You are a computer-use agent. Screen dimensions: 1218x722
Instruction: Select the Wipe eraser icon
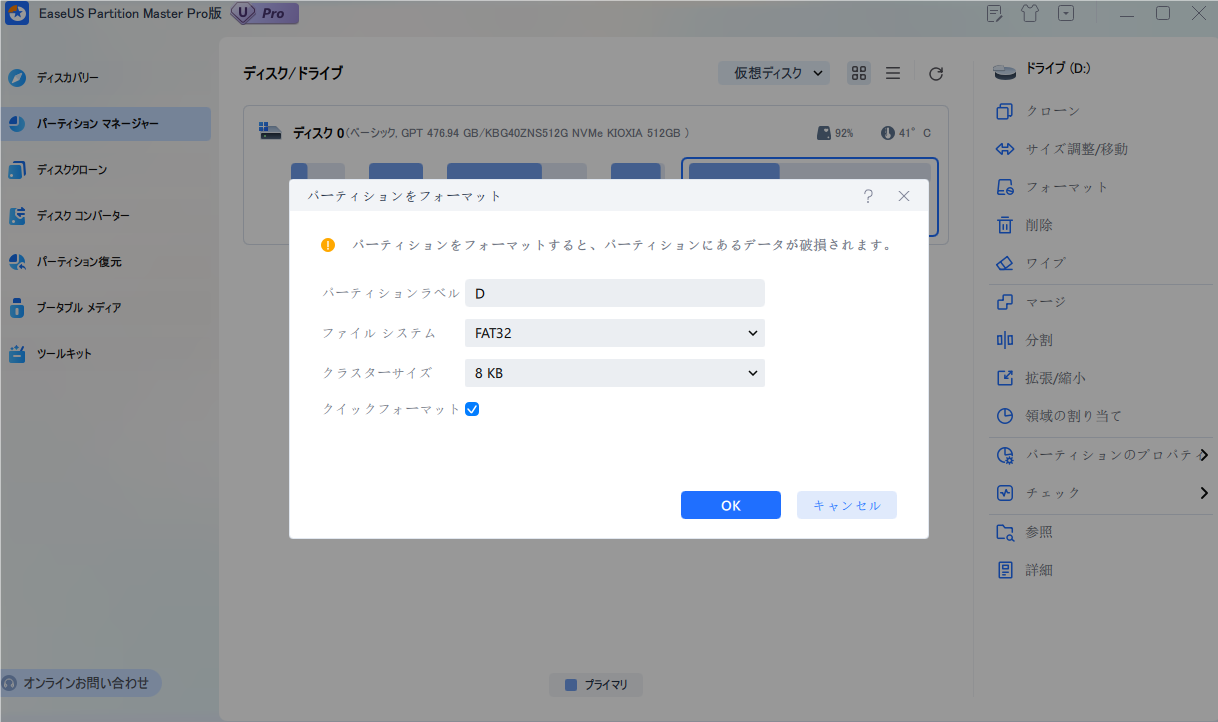(1005, 264)
